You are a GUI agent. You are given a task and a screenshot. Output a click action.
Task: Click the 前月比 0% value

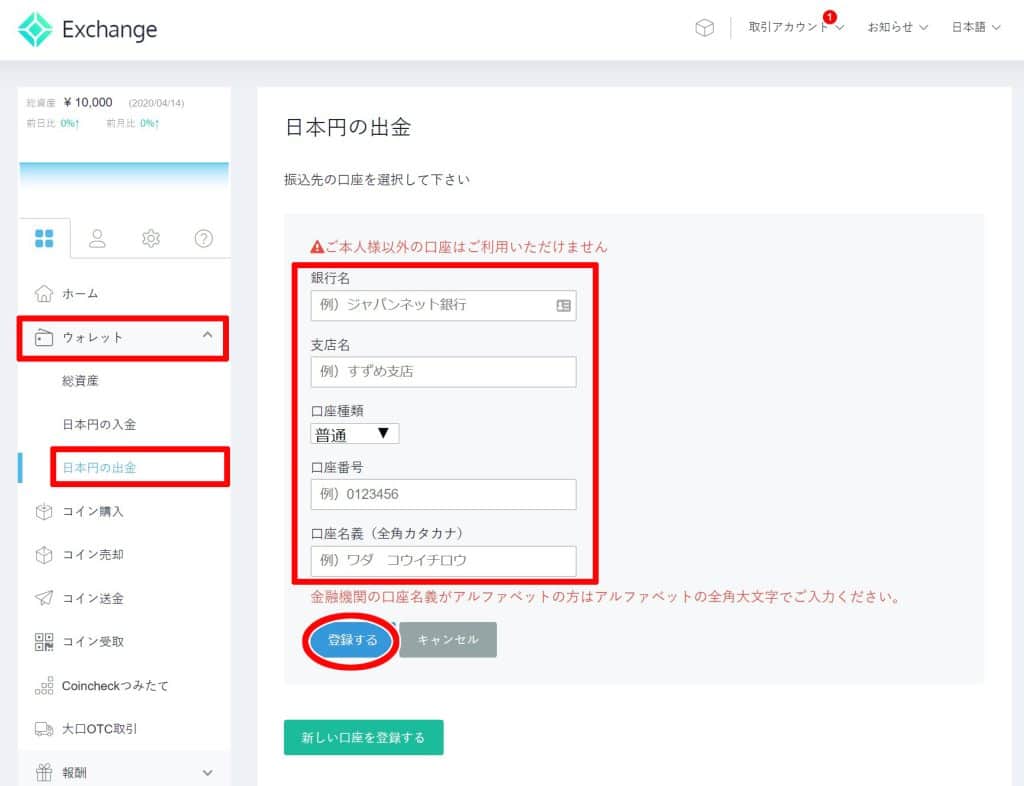(x=149, y=123)
